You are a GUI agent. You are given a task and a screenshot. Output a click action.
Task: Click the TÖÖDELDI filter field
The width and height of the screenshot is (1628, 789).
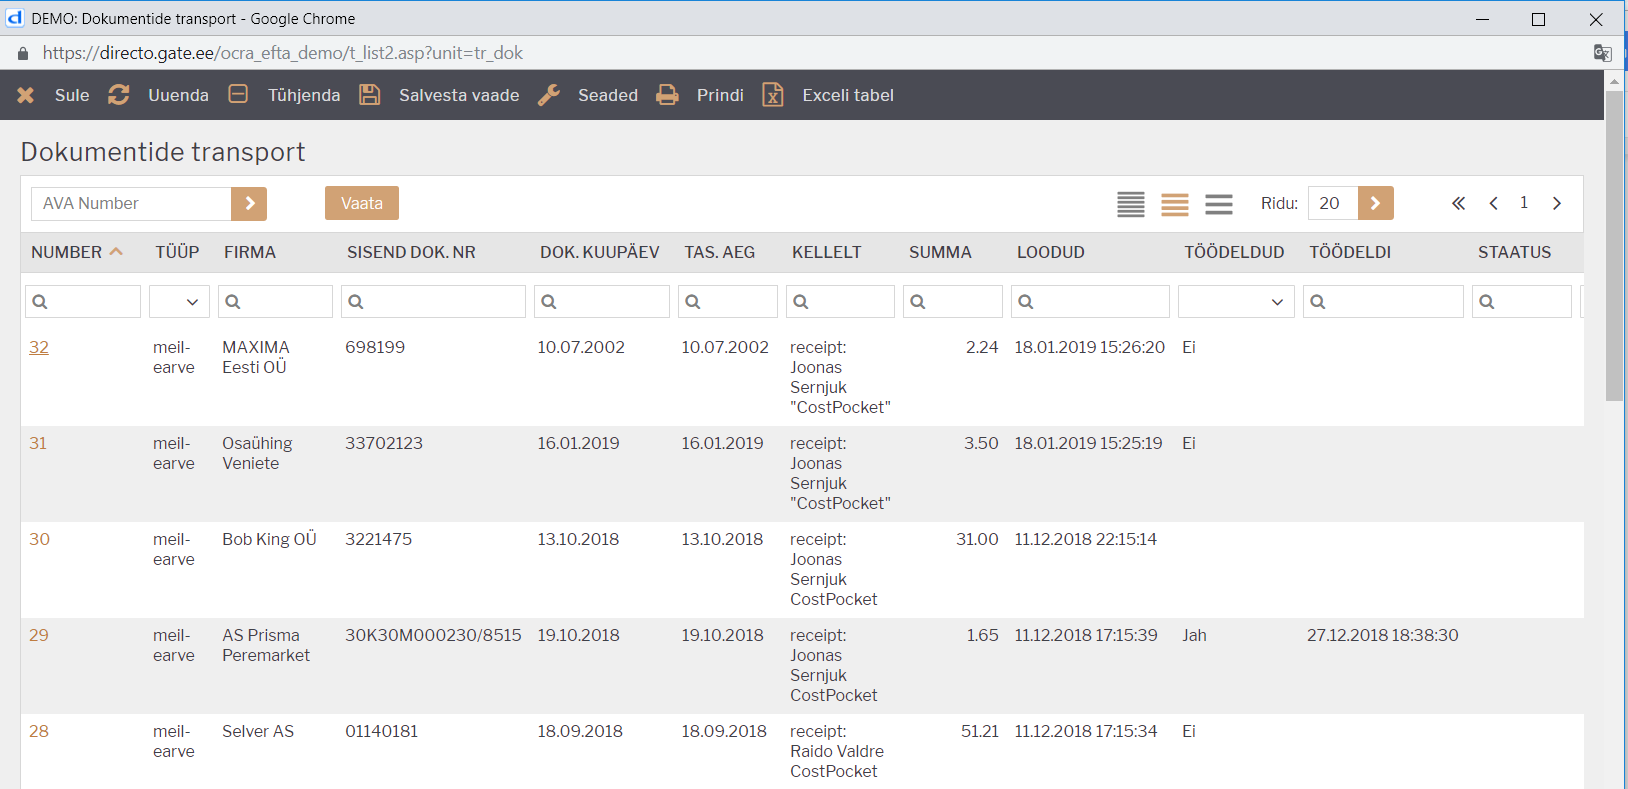pyautogui.click(x=1383, y=301)
